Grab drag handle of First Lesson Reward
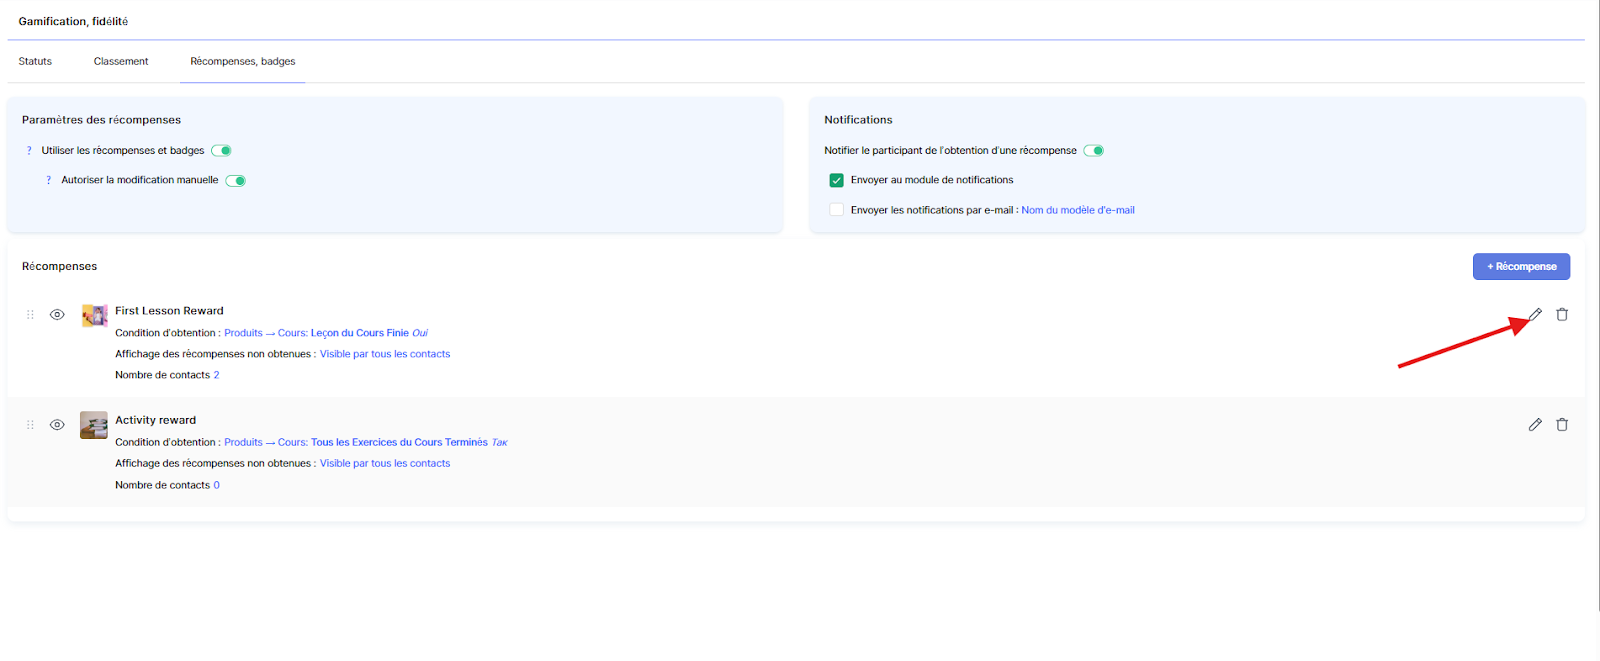 30,315
